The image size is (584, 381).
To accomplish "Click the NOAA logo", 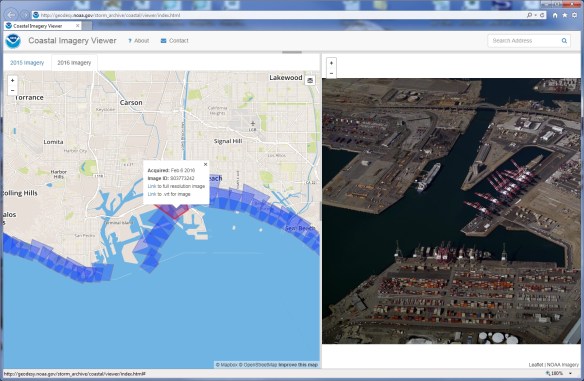I will (x=13, y=41).
